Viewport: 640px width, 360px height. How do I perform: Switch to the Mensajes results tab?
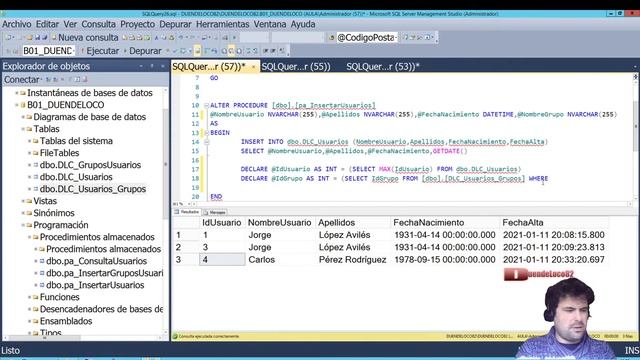click(215, 212)
